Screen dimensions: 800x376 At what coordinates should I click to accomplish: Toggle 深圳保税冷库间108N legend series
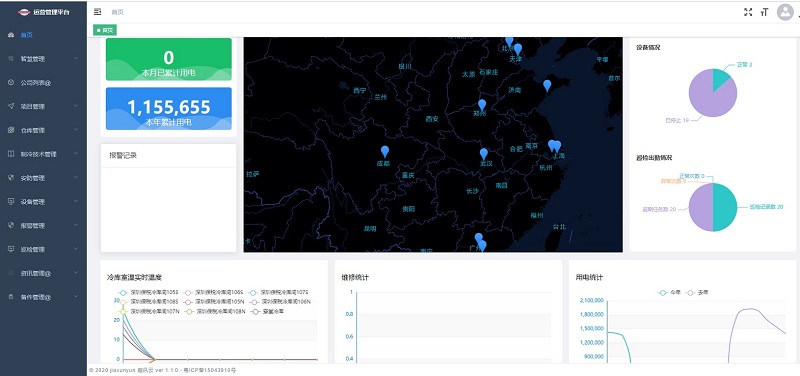coord(214,311)
